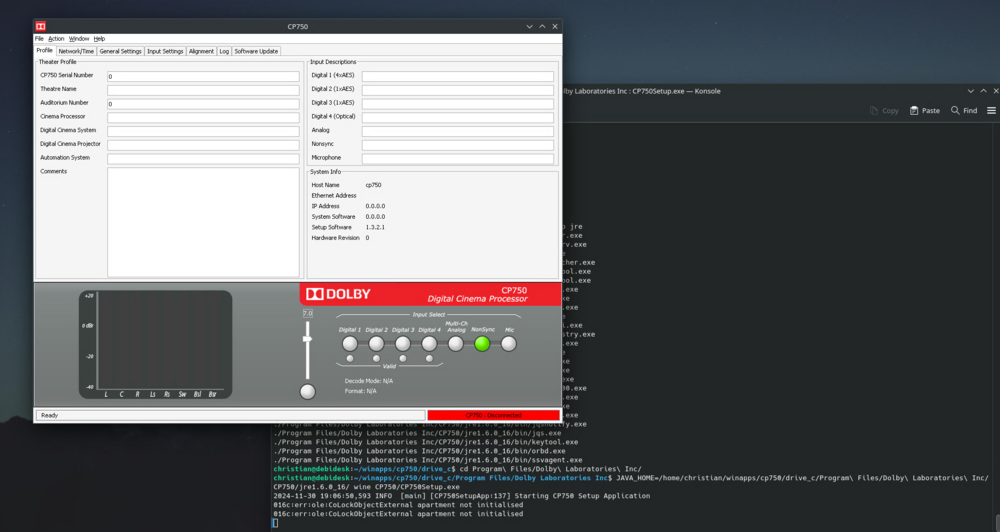
Task: Choose the Digital 4 input button
Action: tap(429, 344)
